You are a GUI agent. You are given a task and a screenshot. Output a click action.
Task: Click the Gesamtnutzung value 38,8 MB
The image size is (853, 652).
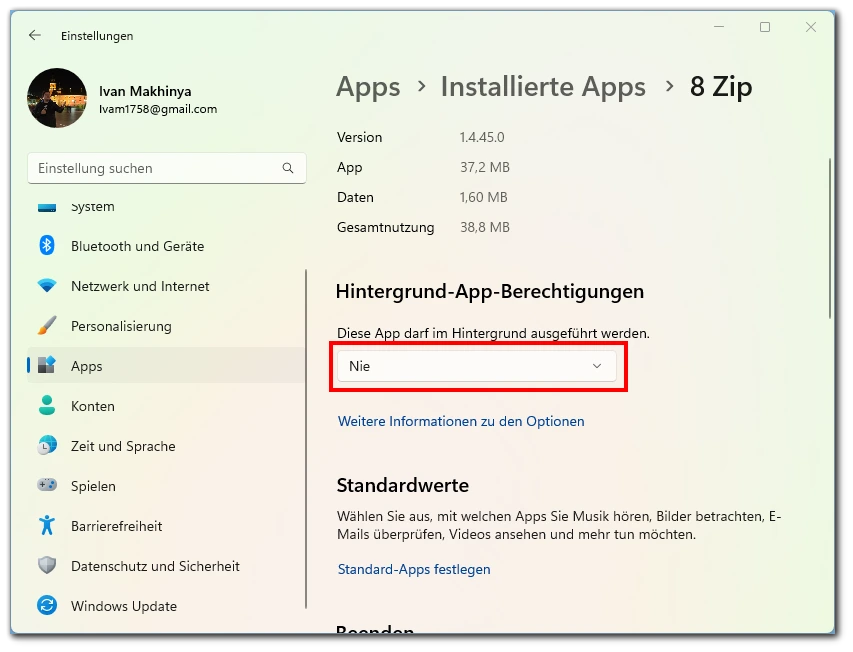(485, 227)
